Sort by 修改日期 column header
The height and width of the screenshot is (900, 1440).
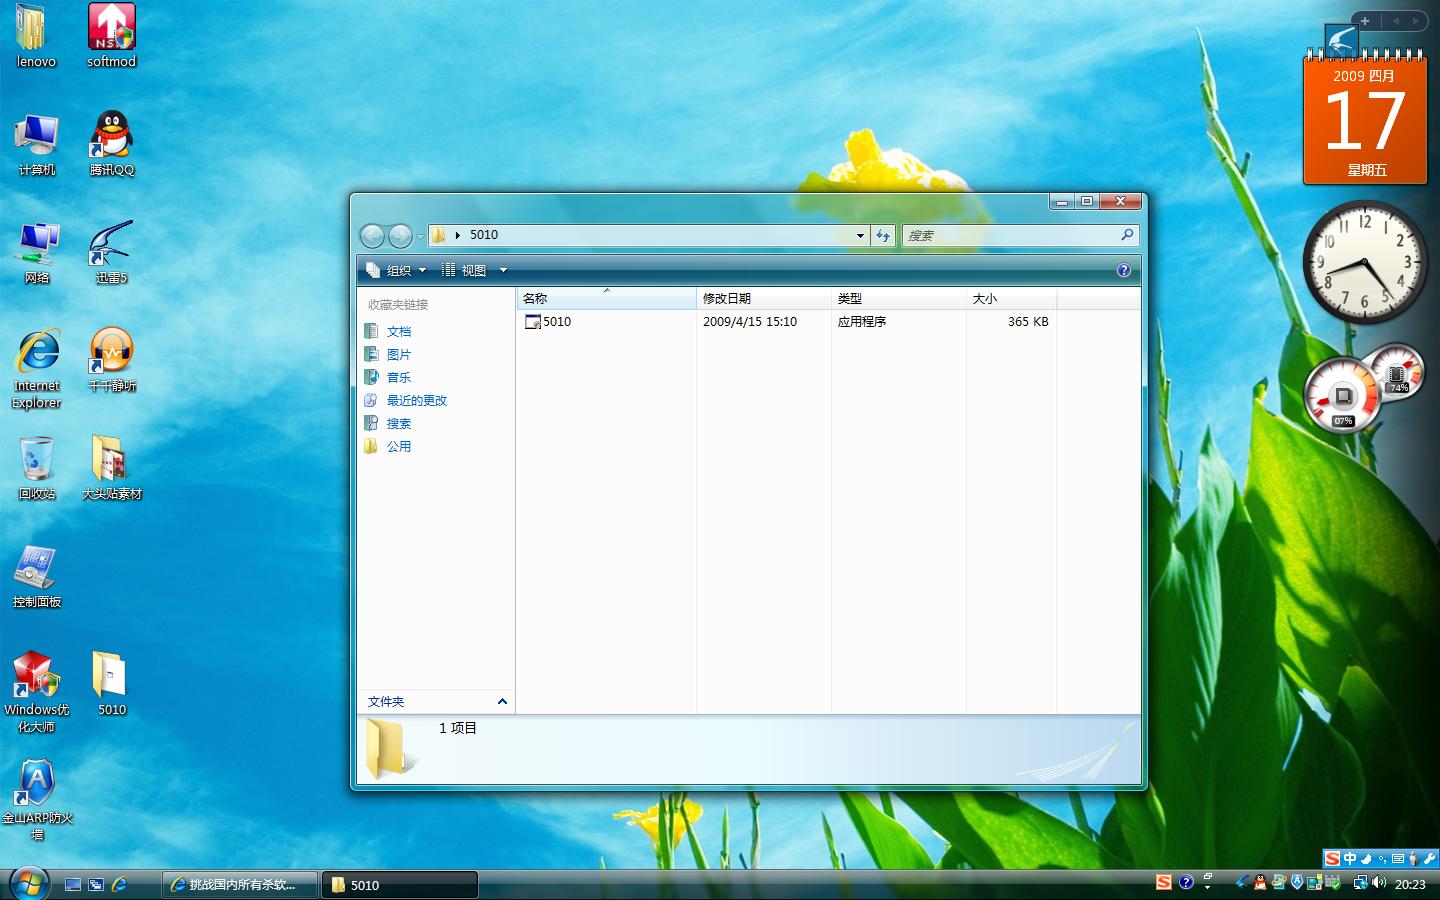pos(764,298)
